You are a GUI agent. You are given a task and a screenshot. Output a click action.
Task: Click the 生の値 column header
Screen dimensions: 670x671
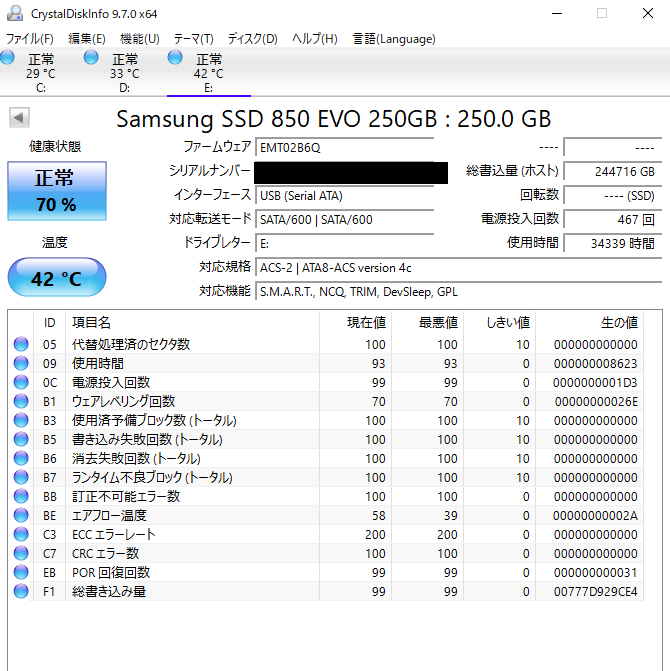point(589,322)
